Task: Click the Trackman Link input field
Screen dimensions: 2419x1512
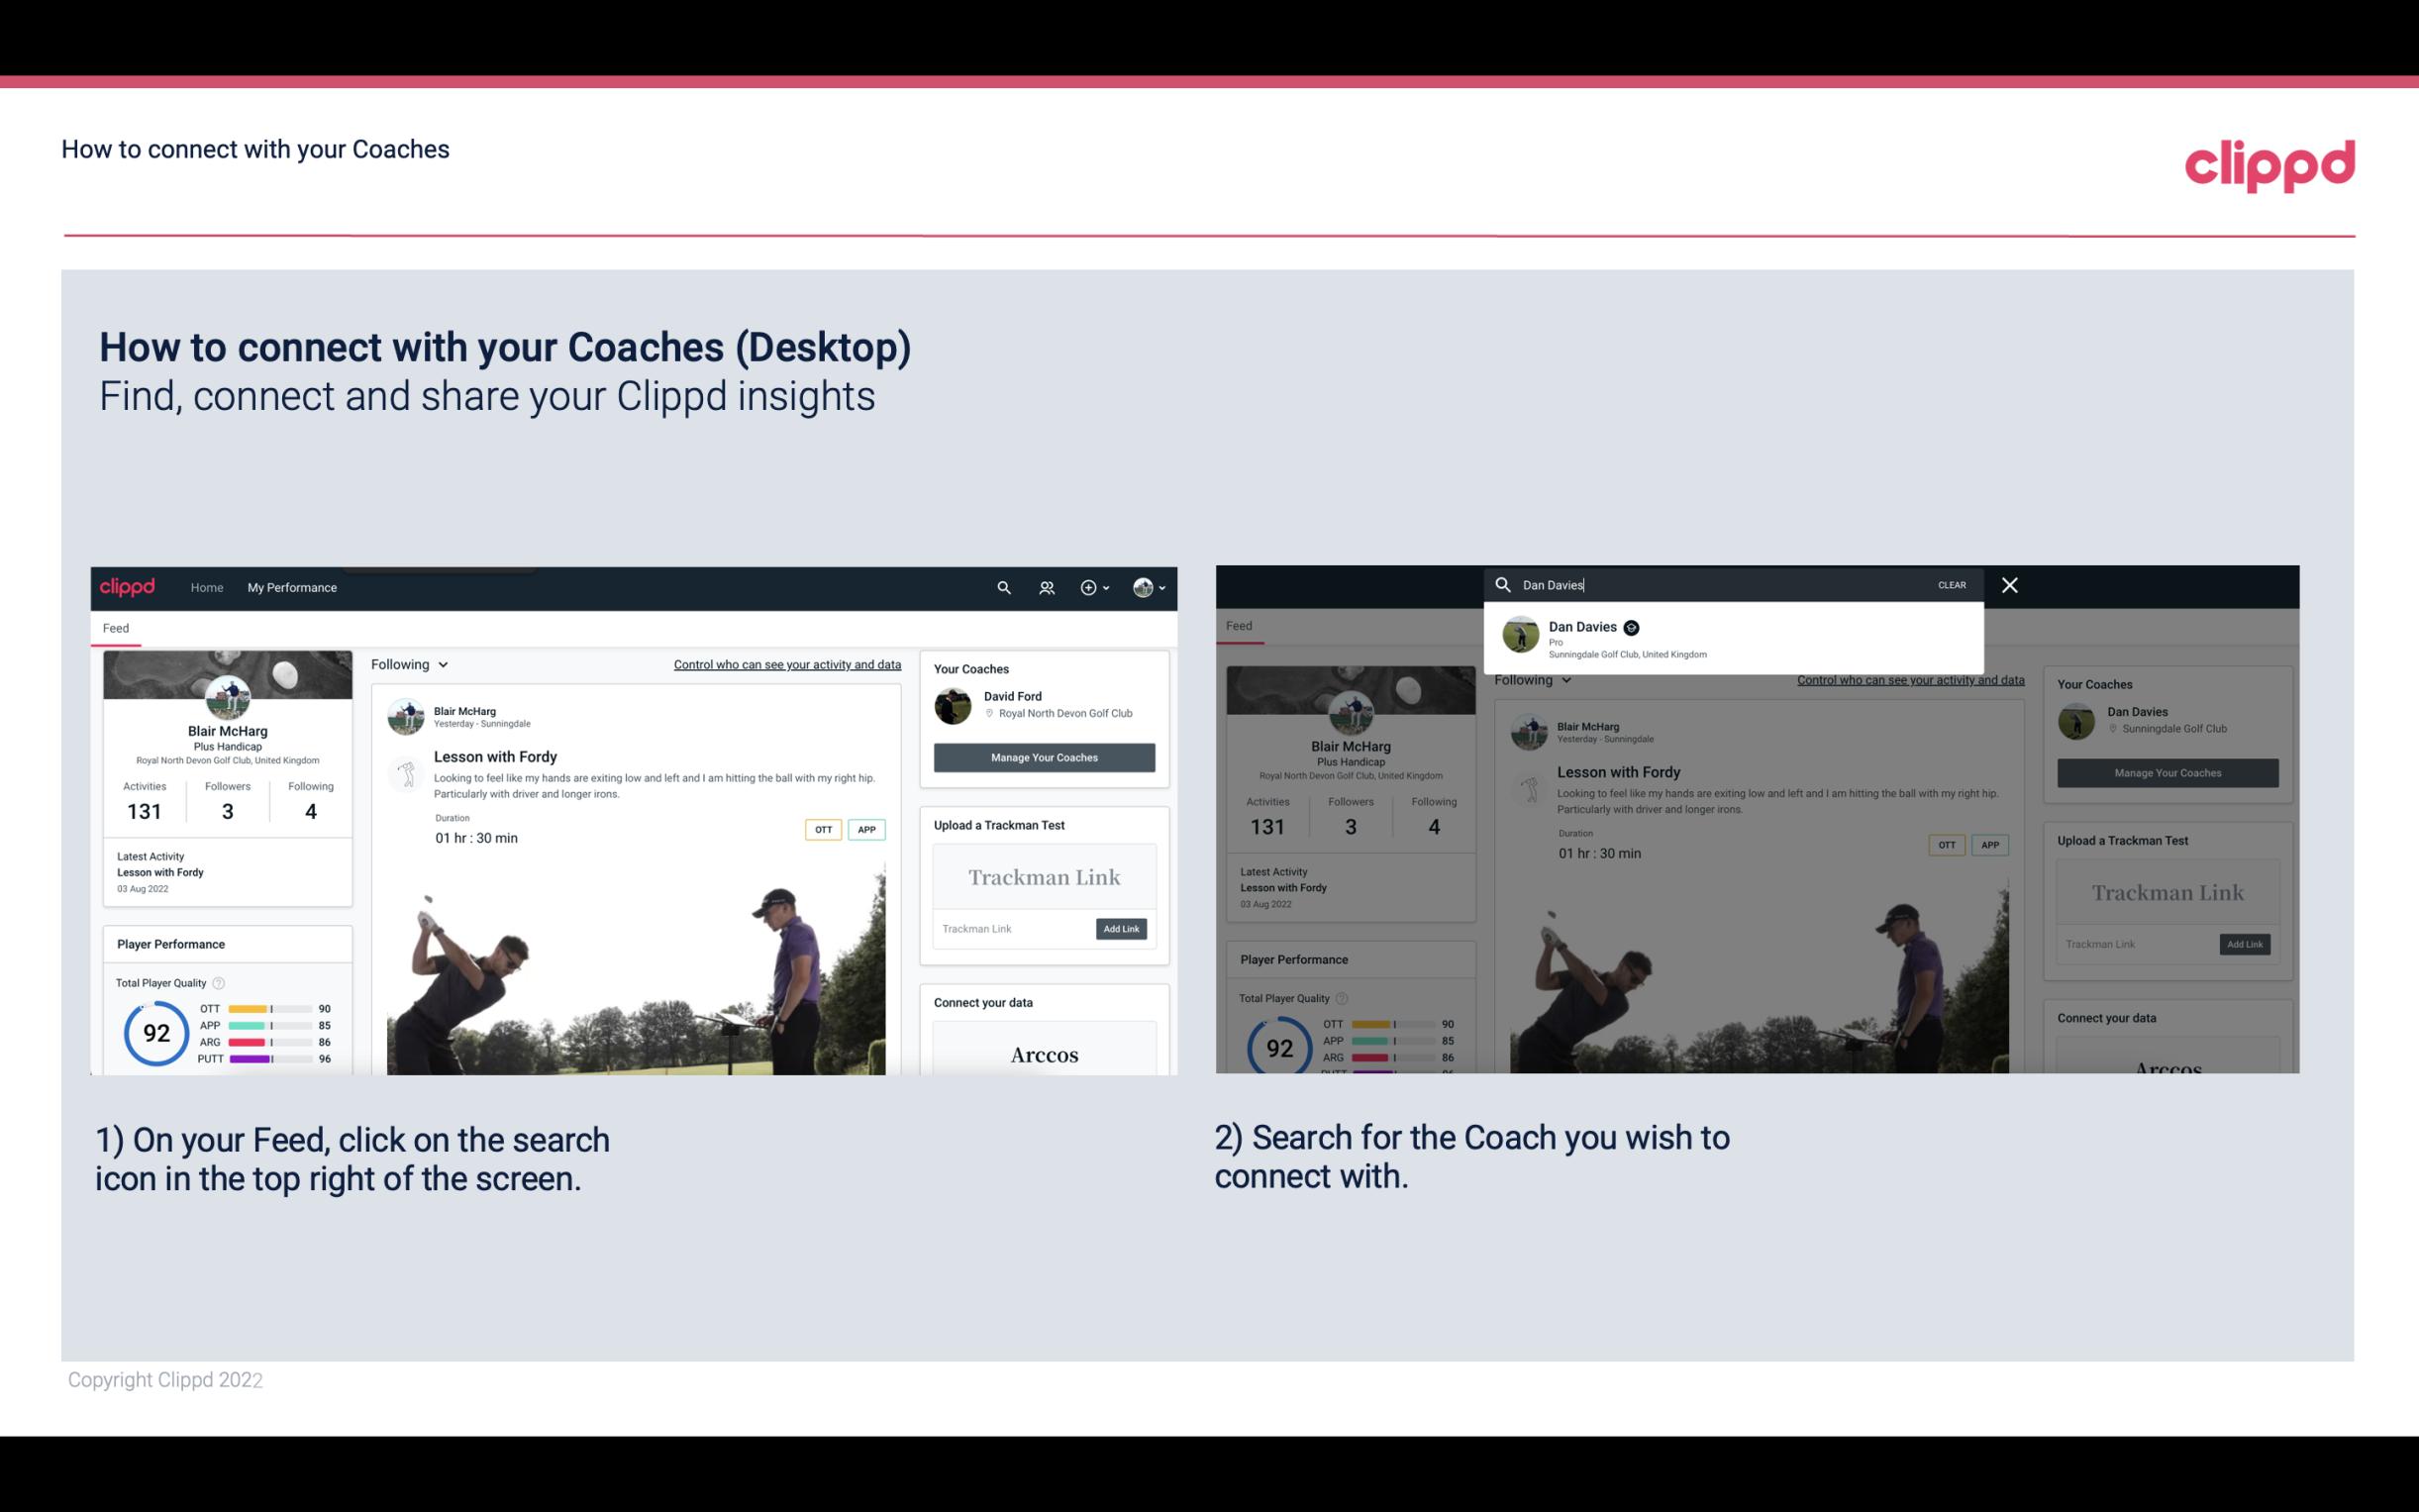Action: (x=1010, y=927)
